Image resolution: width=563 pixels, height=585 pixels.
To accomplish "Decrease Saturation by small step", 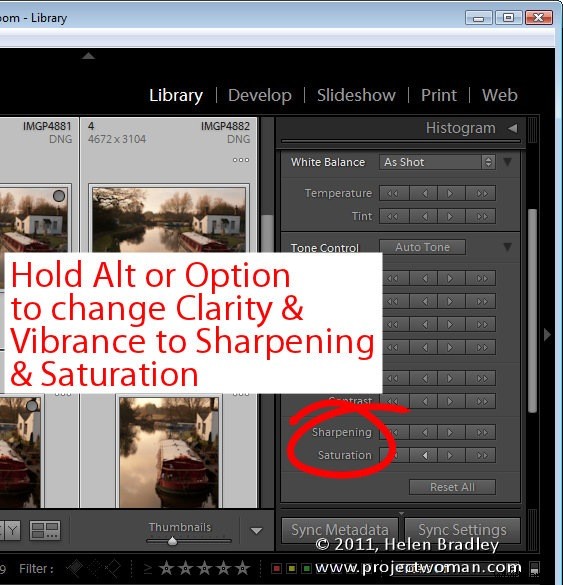I will [423, 456].
